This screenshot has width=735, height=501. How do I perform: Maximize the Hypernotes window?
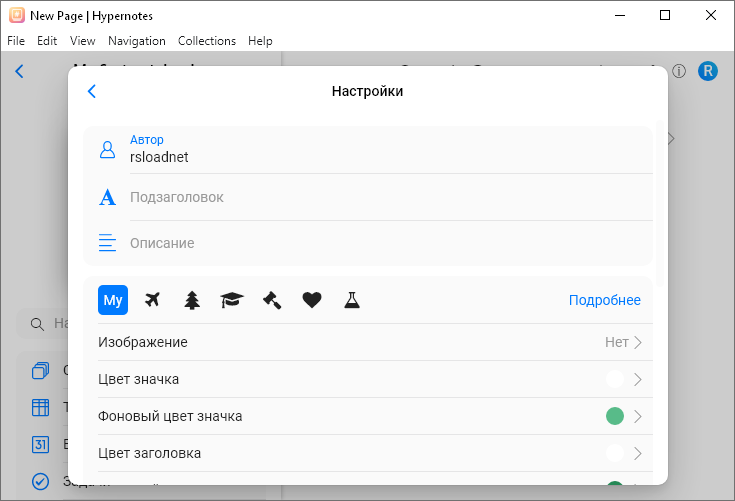pos(665,15)
